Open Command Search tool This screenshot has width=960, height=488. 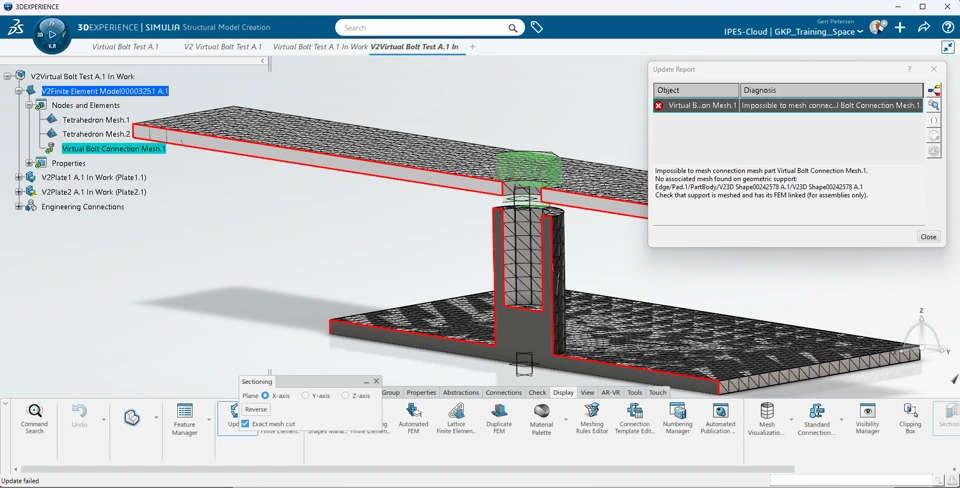[x=35, y=419]
